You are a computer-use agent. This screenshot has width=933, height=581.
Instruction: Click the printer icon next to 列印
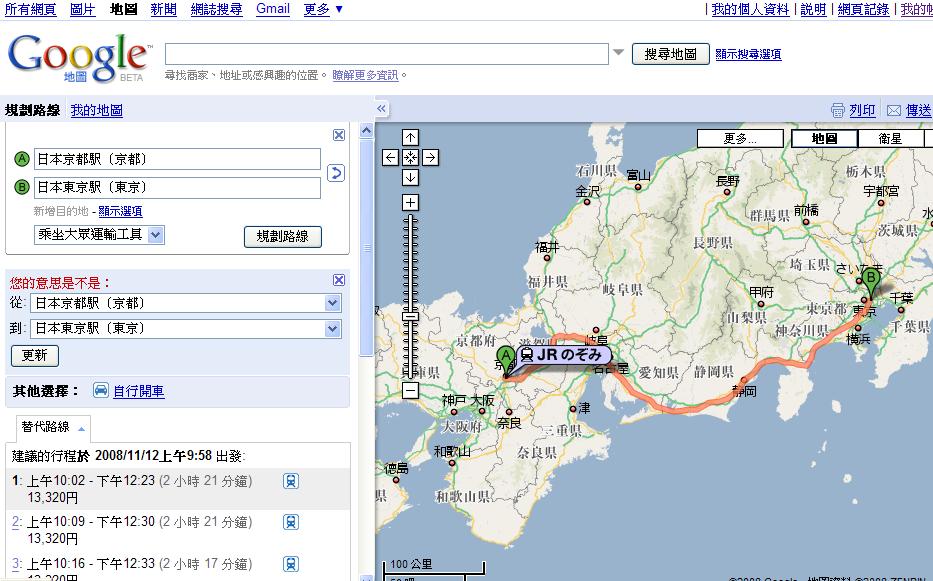(838, 110)
